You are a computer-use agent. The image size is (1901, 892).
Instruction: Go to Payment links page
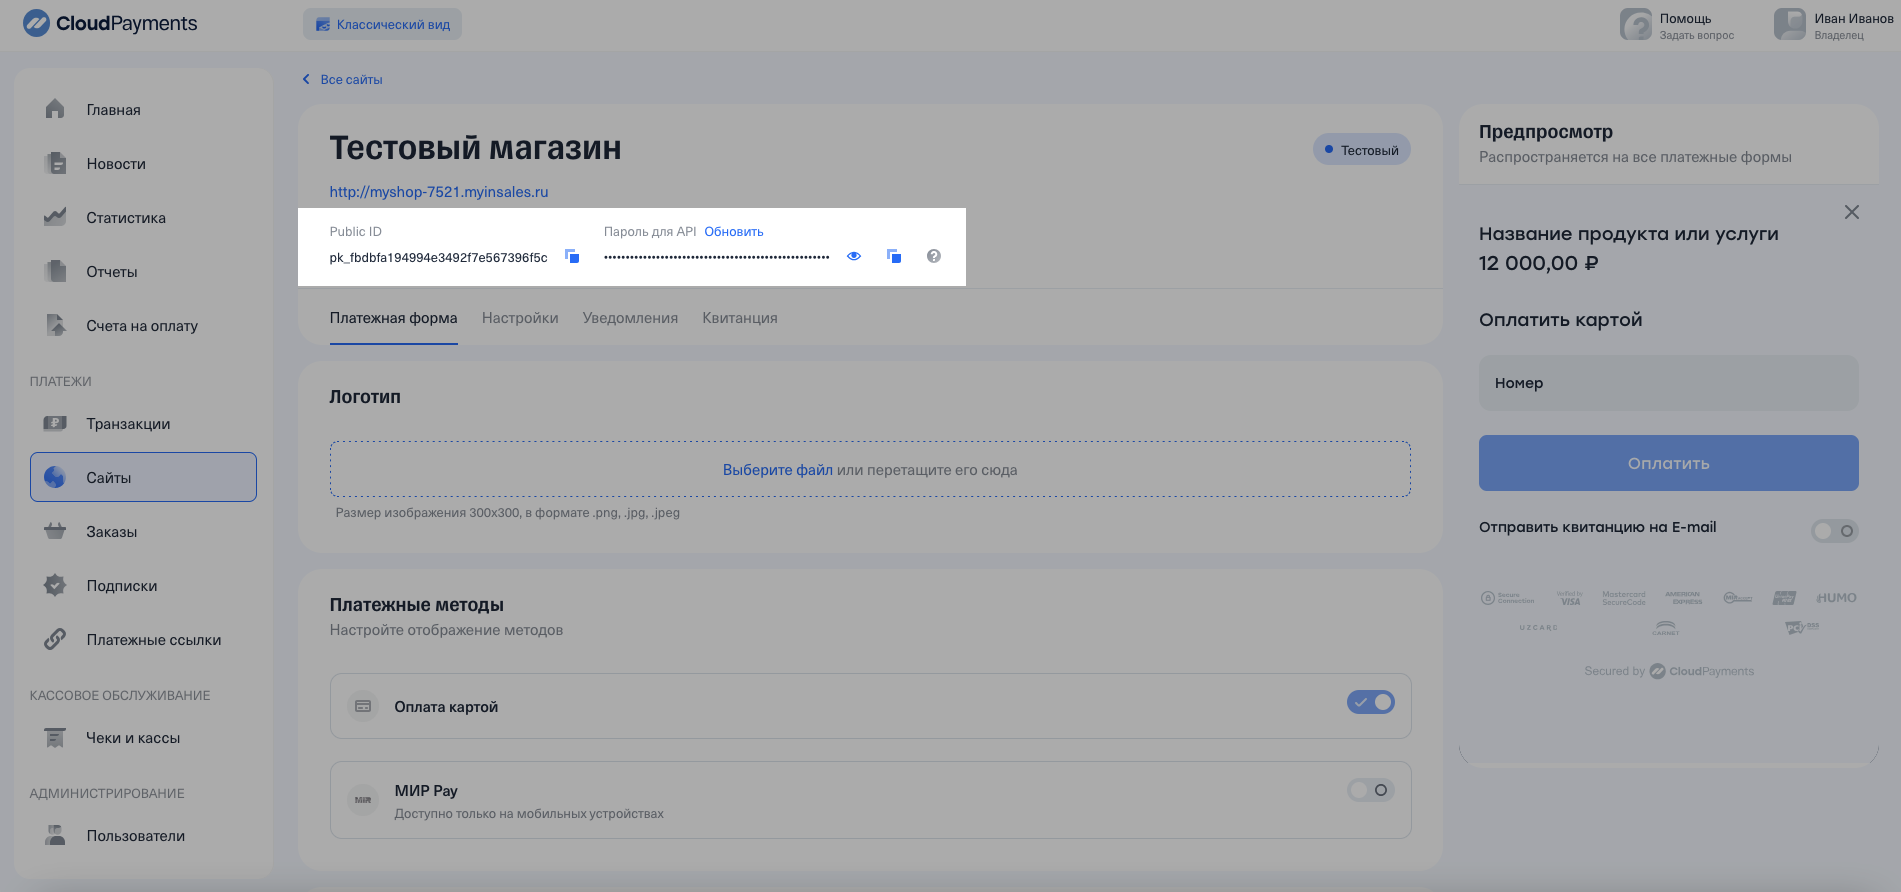click(153, 640)
